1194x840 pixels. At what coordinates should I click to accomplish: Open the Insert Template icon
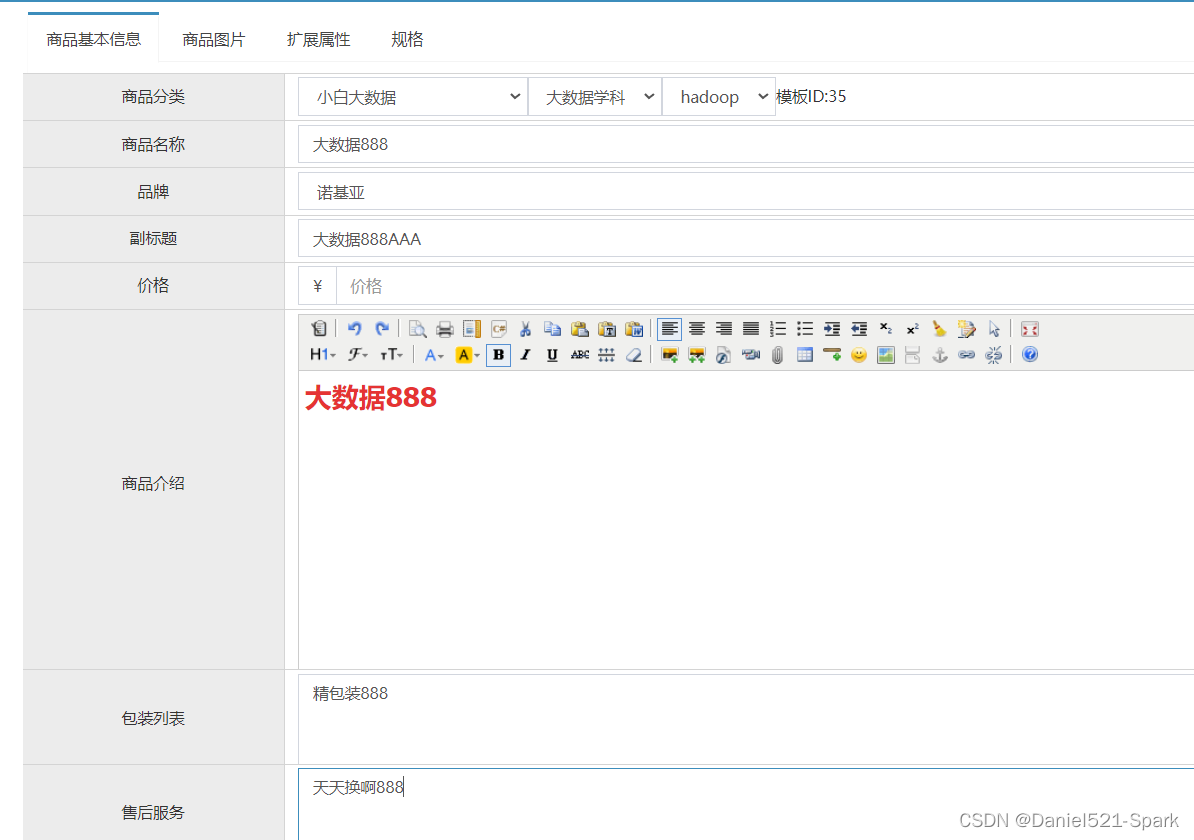[x=472, y=328]
